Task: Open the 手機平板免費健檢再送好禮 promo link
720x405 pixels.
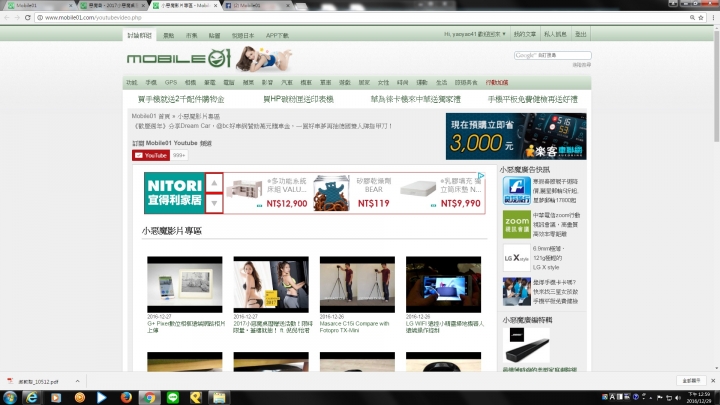Action: [x=533, y=99]
